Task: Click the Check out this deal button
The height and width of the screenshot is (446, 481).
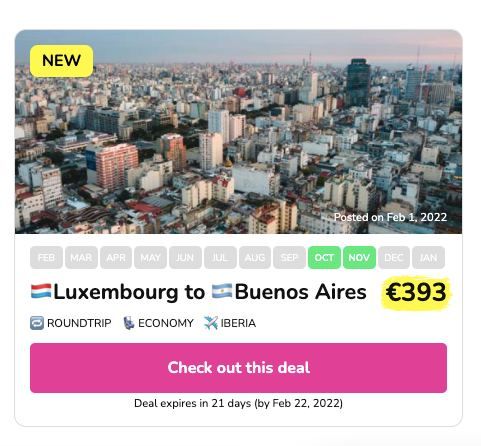Action: point(238,368)
